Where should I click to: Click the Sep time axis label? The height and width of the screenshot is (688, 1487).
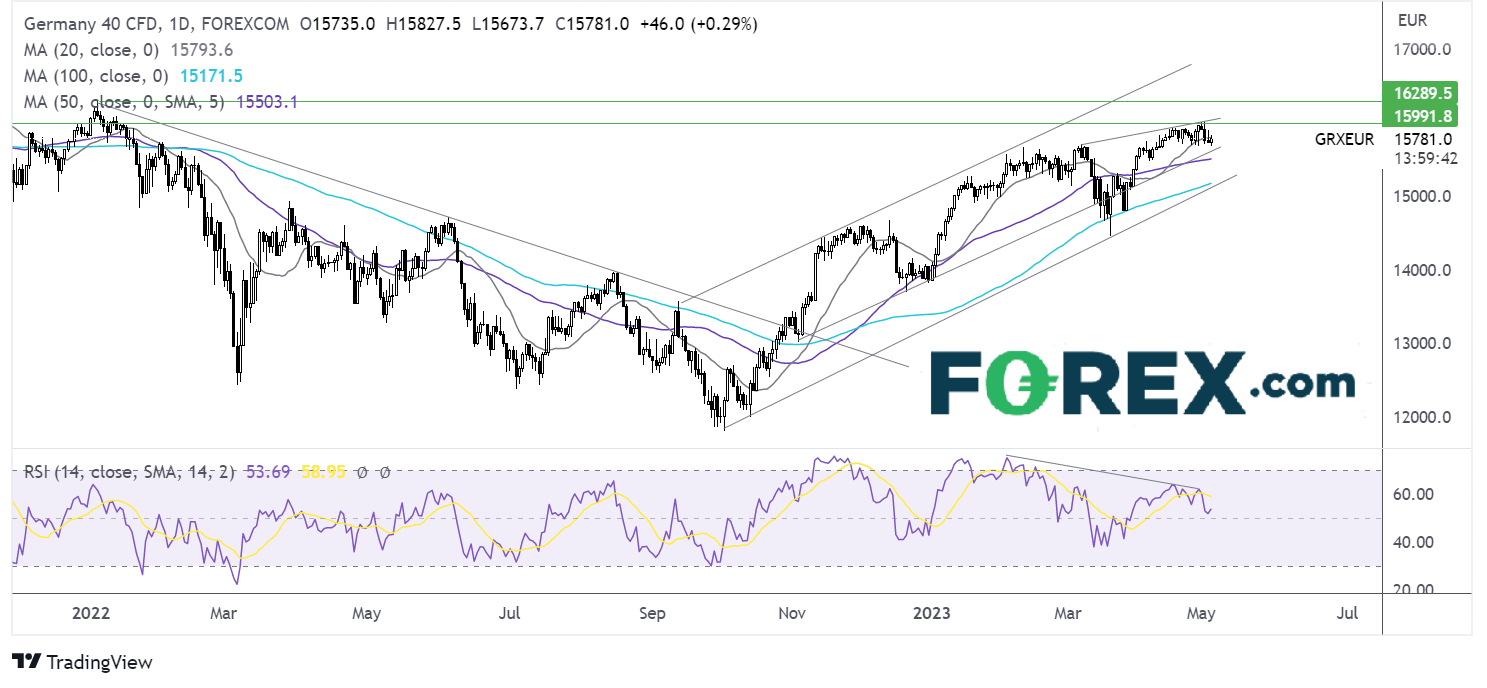coord(653,612)
